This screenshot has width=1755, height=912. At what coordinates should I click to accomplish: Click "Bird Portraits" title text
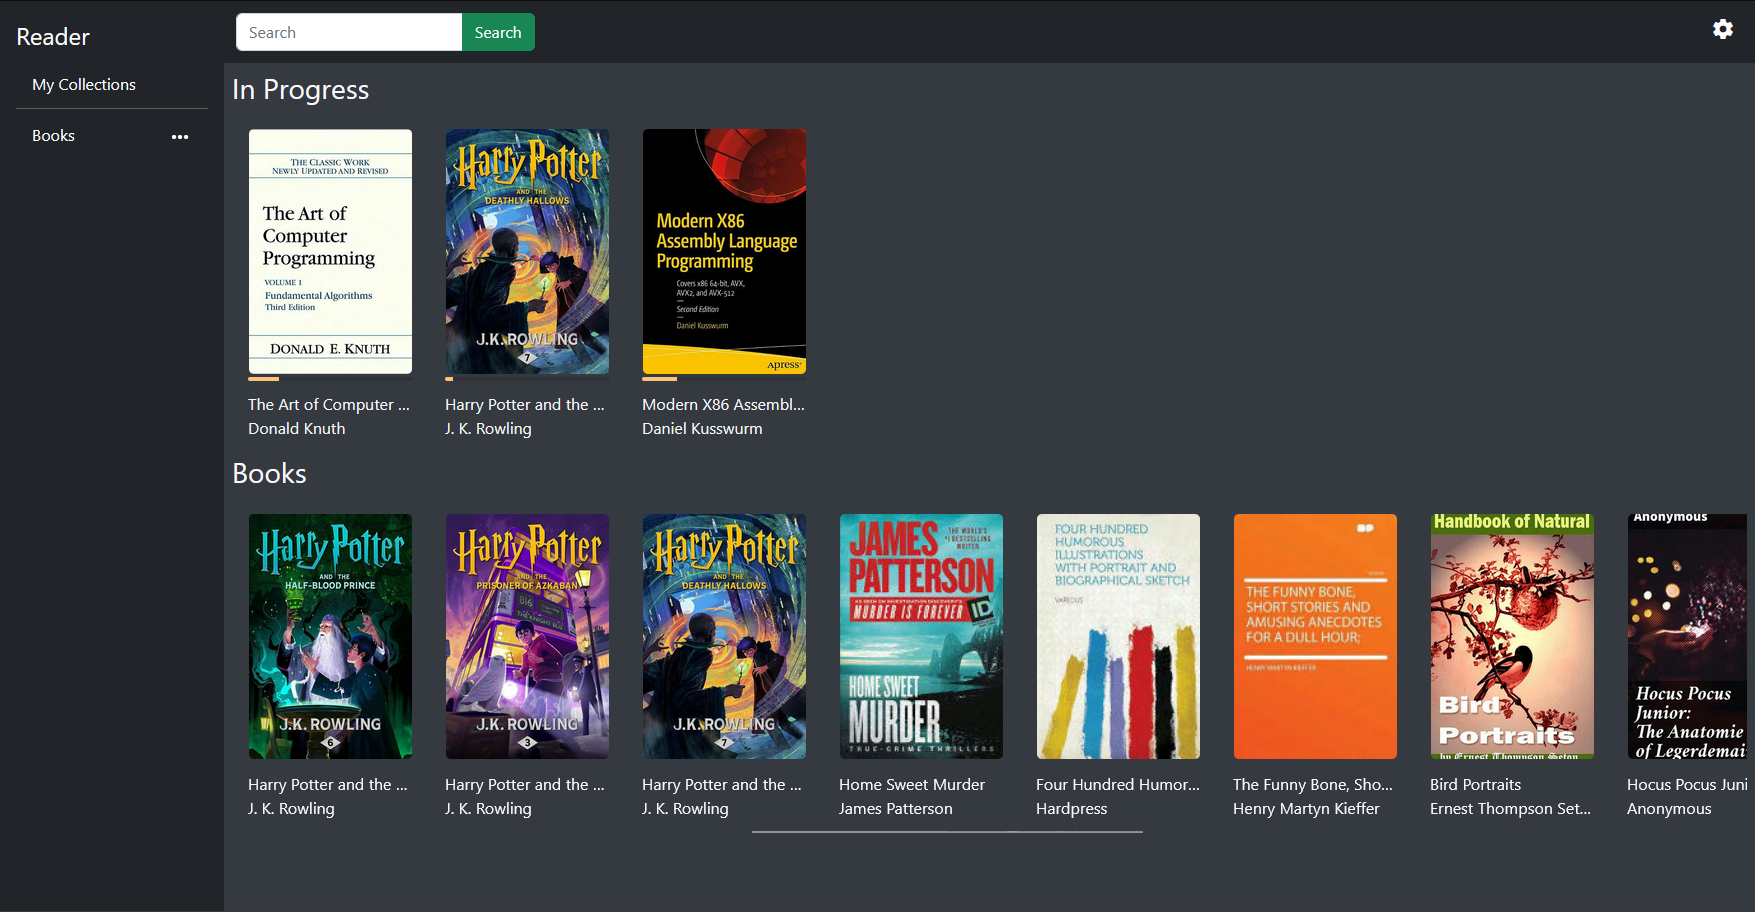tap(1476, 785)
